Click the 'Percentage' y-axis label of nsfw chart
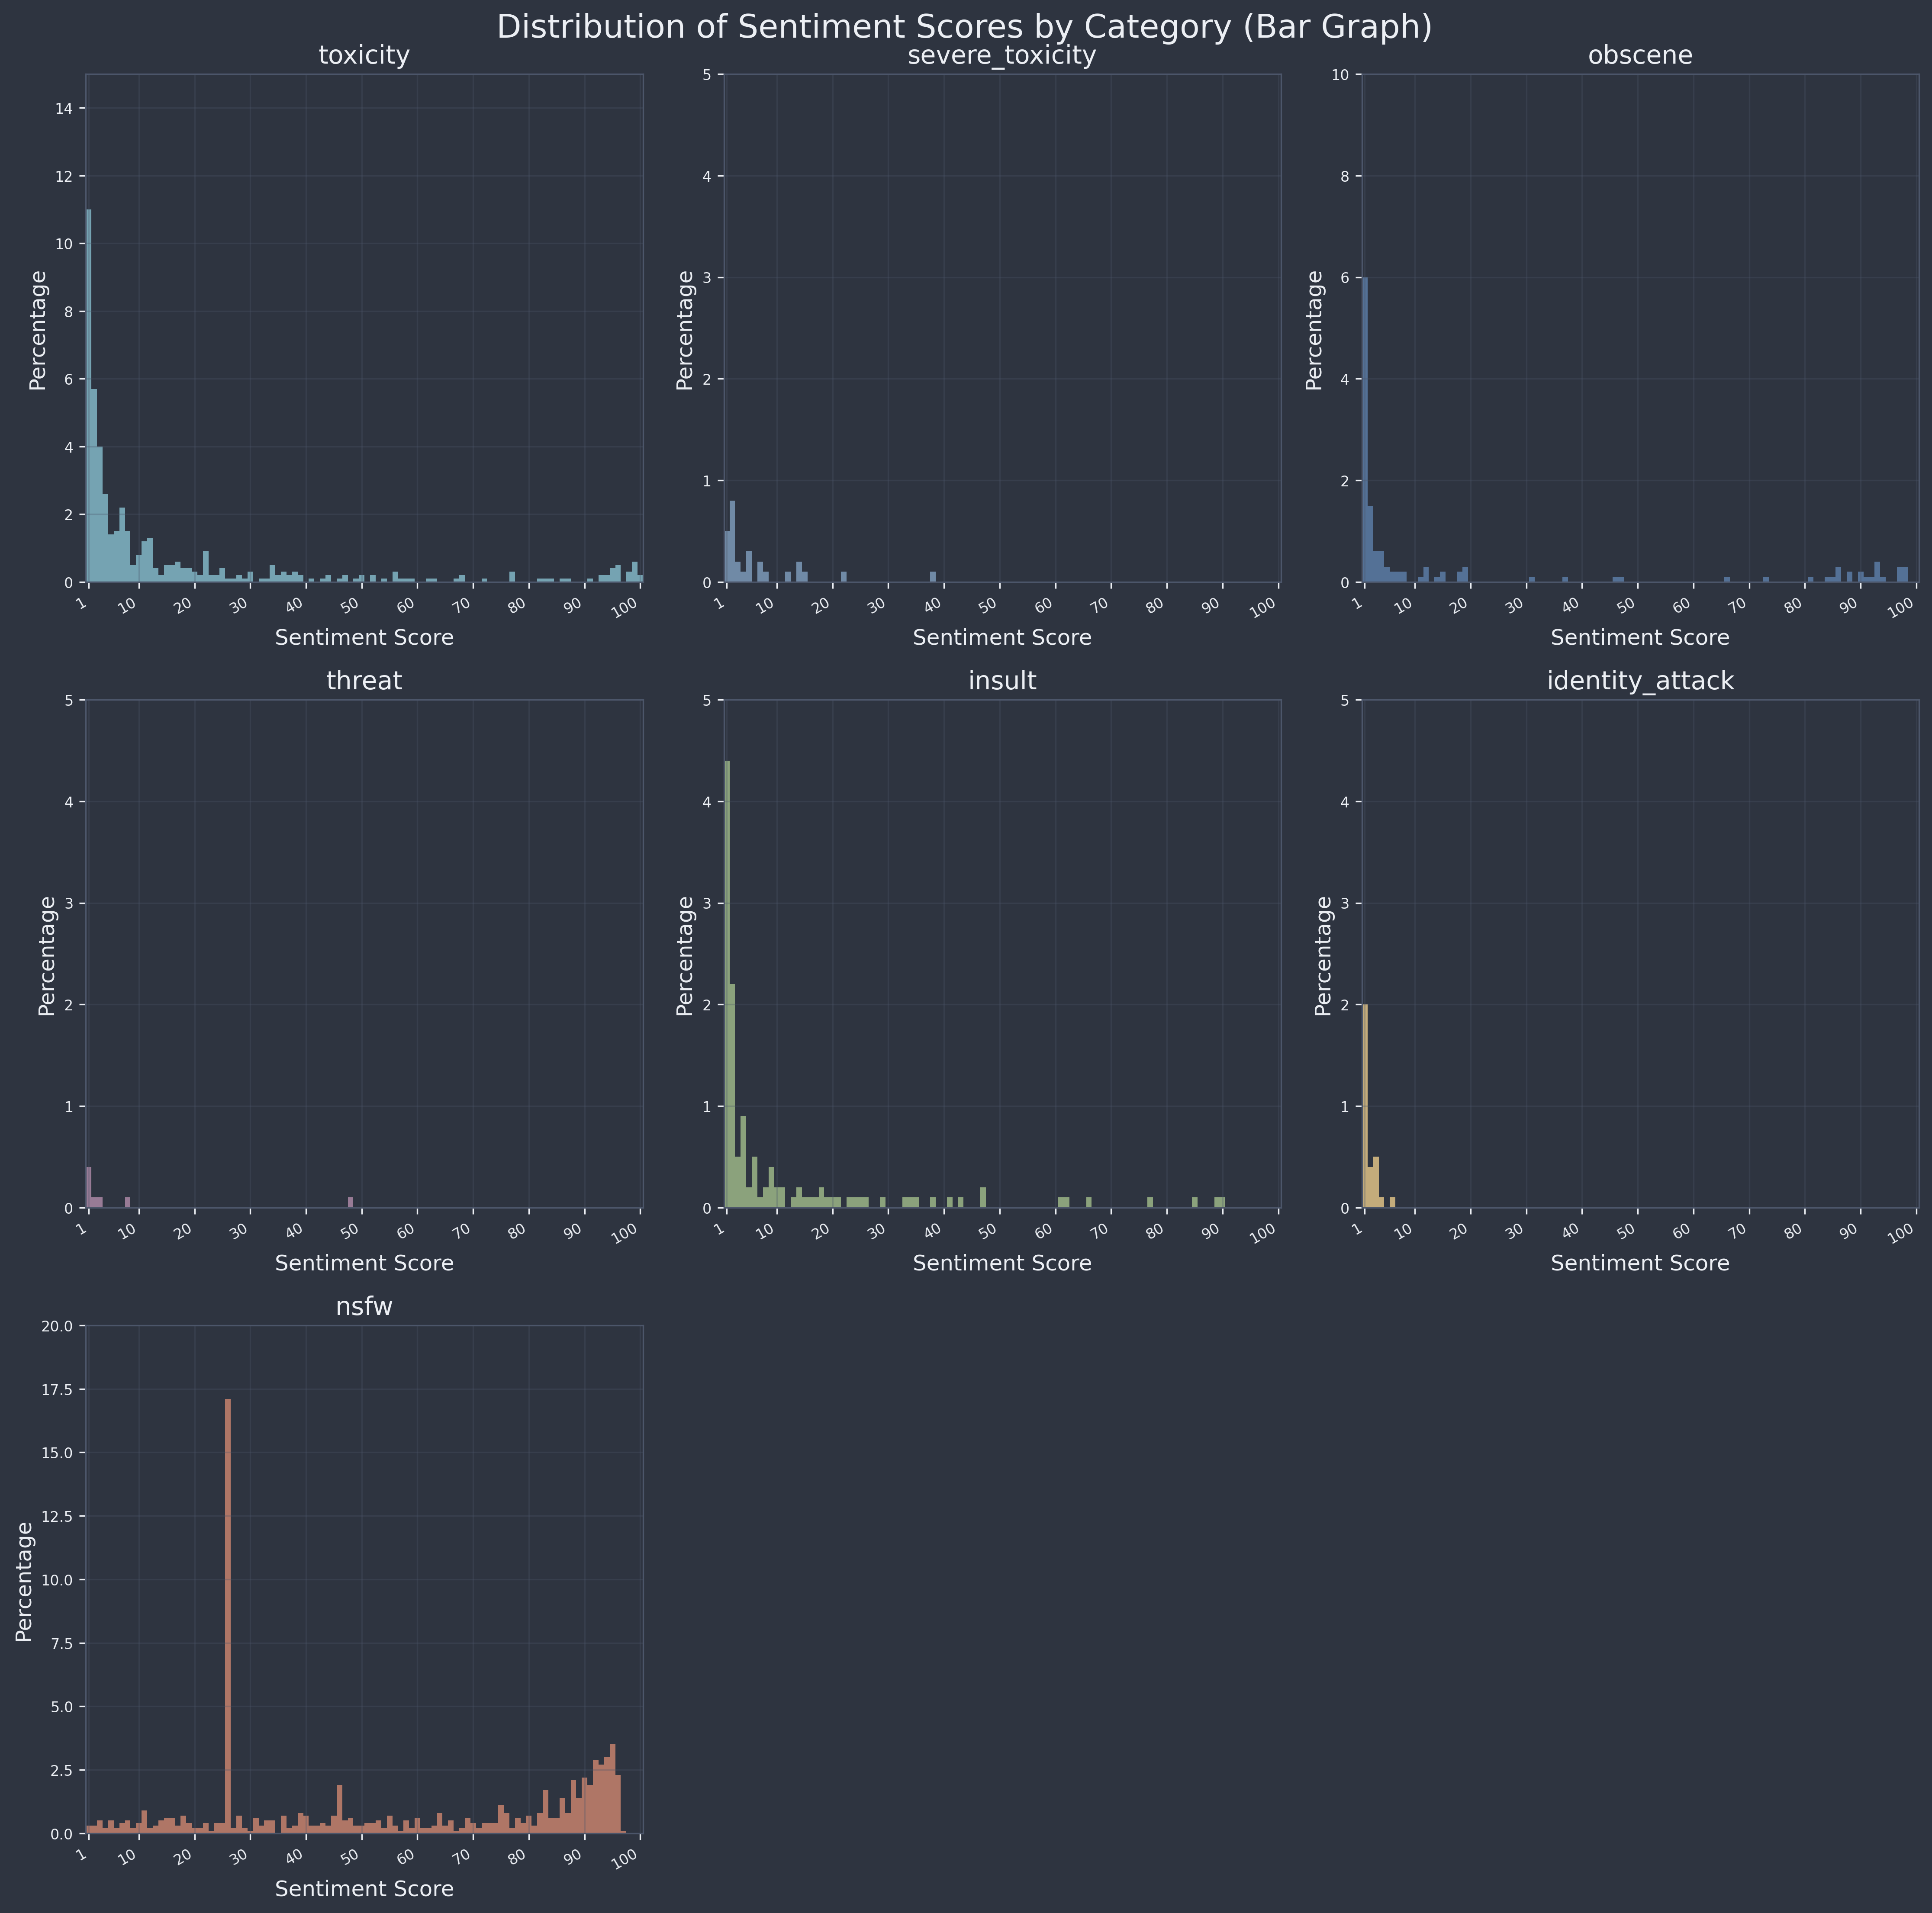The image size is (1932, 1913). (x=24, y=1581)
